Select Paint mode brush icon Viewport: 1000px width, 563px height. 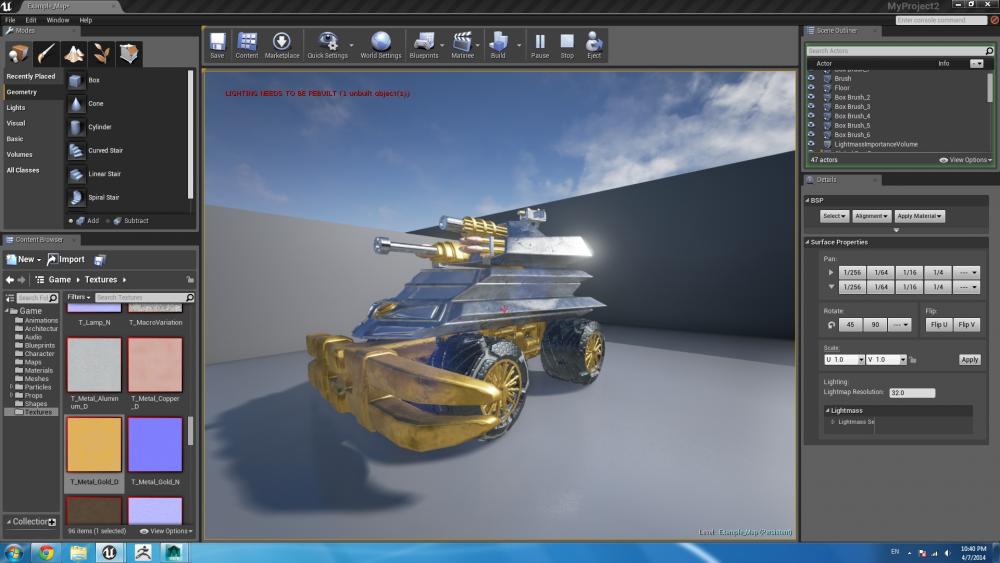point(46,54)
